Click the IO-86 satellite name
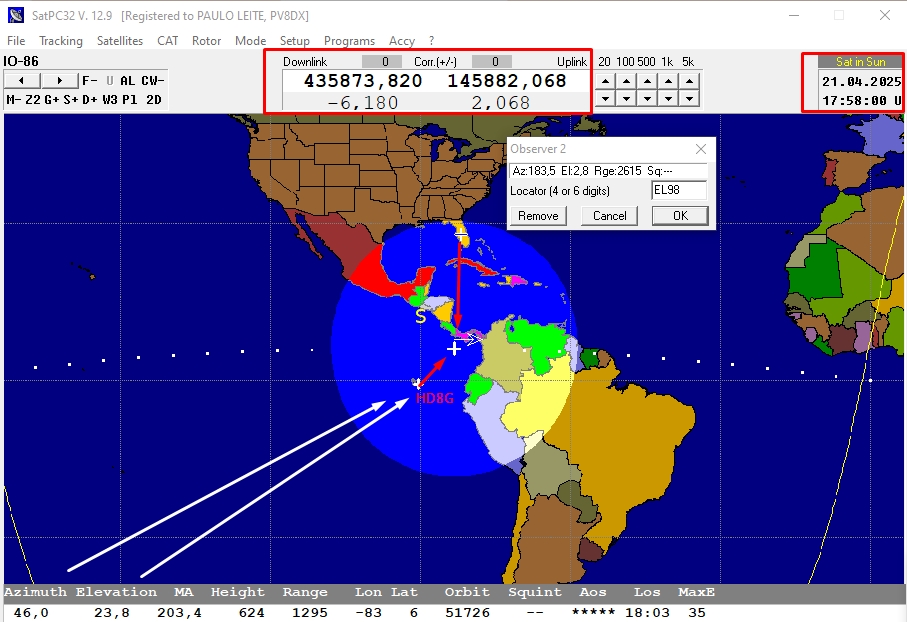The image size is (907, 622). click(21, 61)
